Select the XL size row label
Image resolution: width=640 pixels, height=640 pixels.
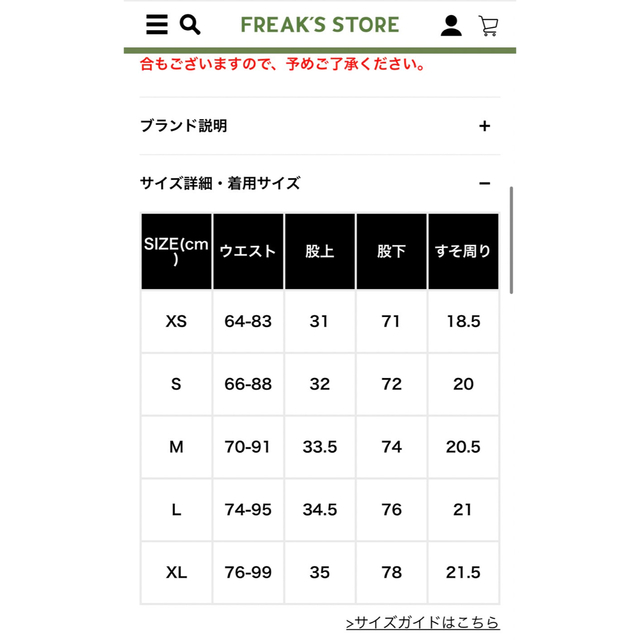pos(176,573)
